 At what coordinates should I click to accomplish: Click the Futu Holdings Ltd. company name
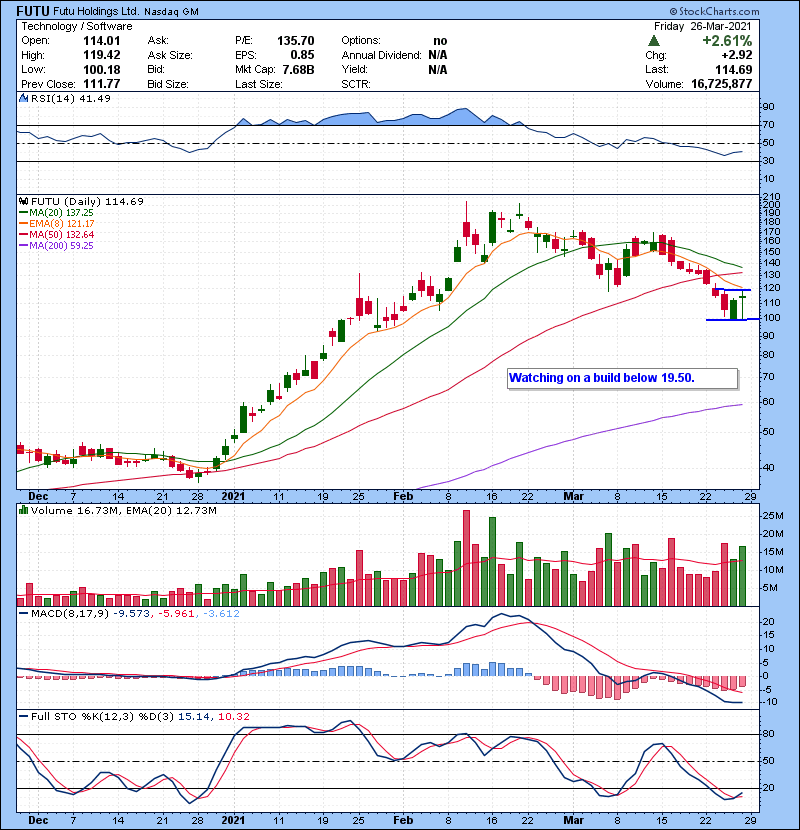point(96,11)
